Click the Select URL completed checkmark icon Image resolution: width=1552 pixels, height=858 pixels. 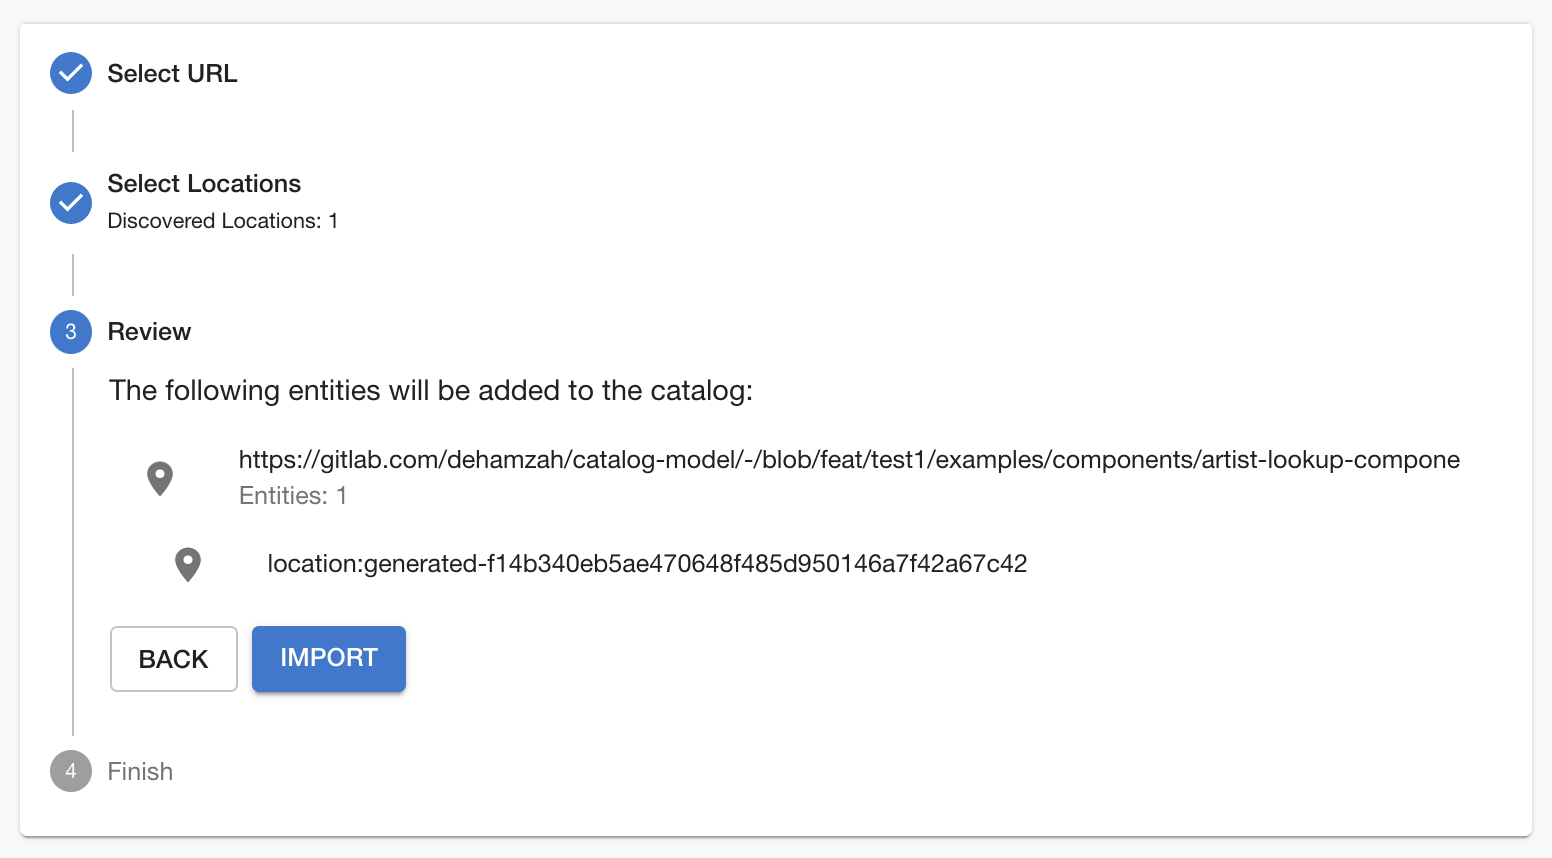coord(70,73)
